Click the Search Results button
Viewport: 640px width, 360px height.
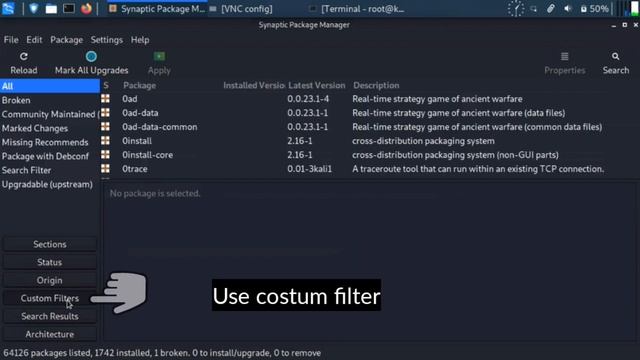[x=50, y=316]
